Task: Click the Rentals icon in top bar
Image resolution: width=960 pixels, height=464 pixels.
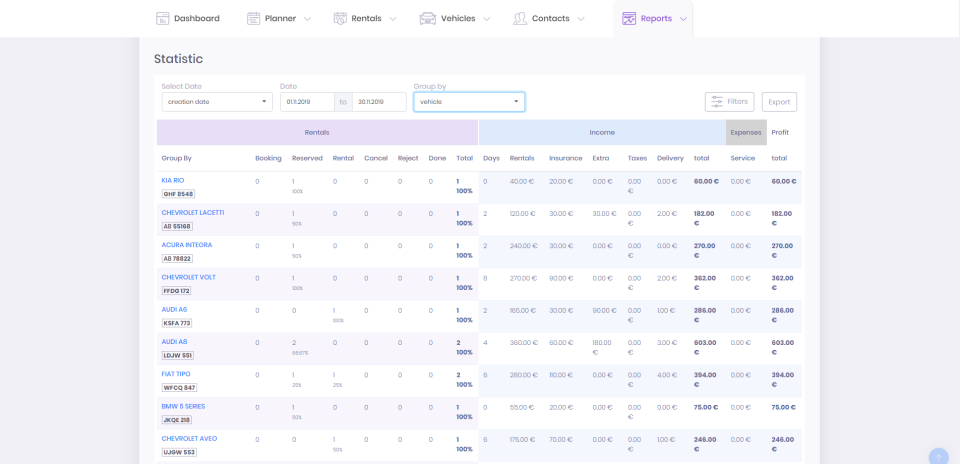Action: tap(340, 18)
